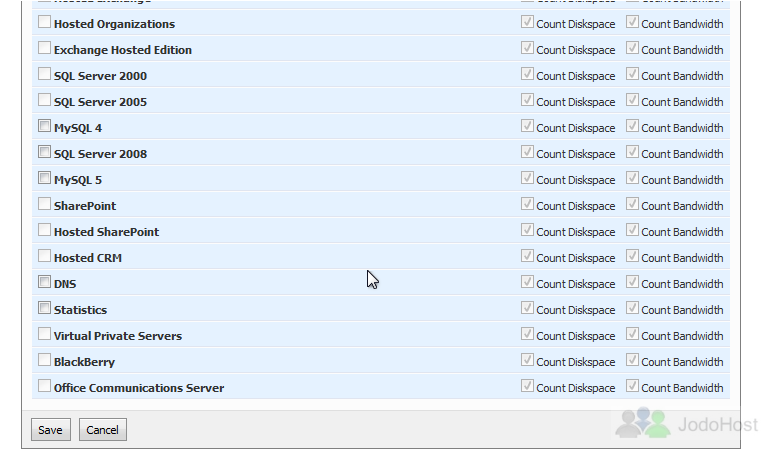The image size is (776, 450).
Task: Click the Hosted Organizations label text
Action: [114, 24]
